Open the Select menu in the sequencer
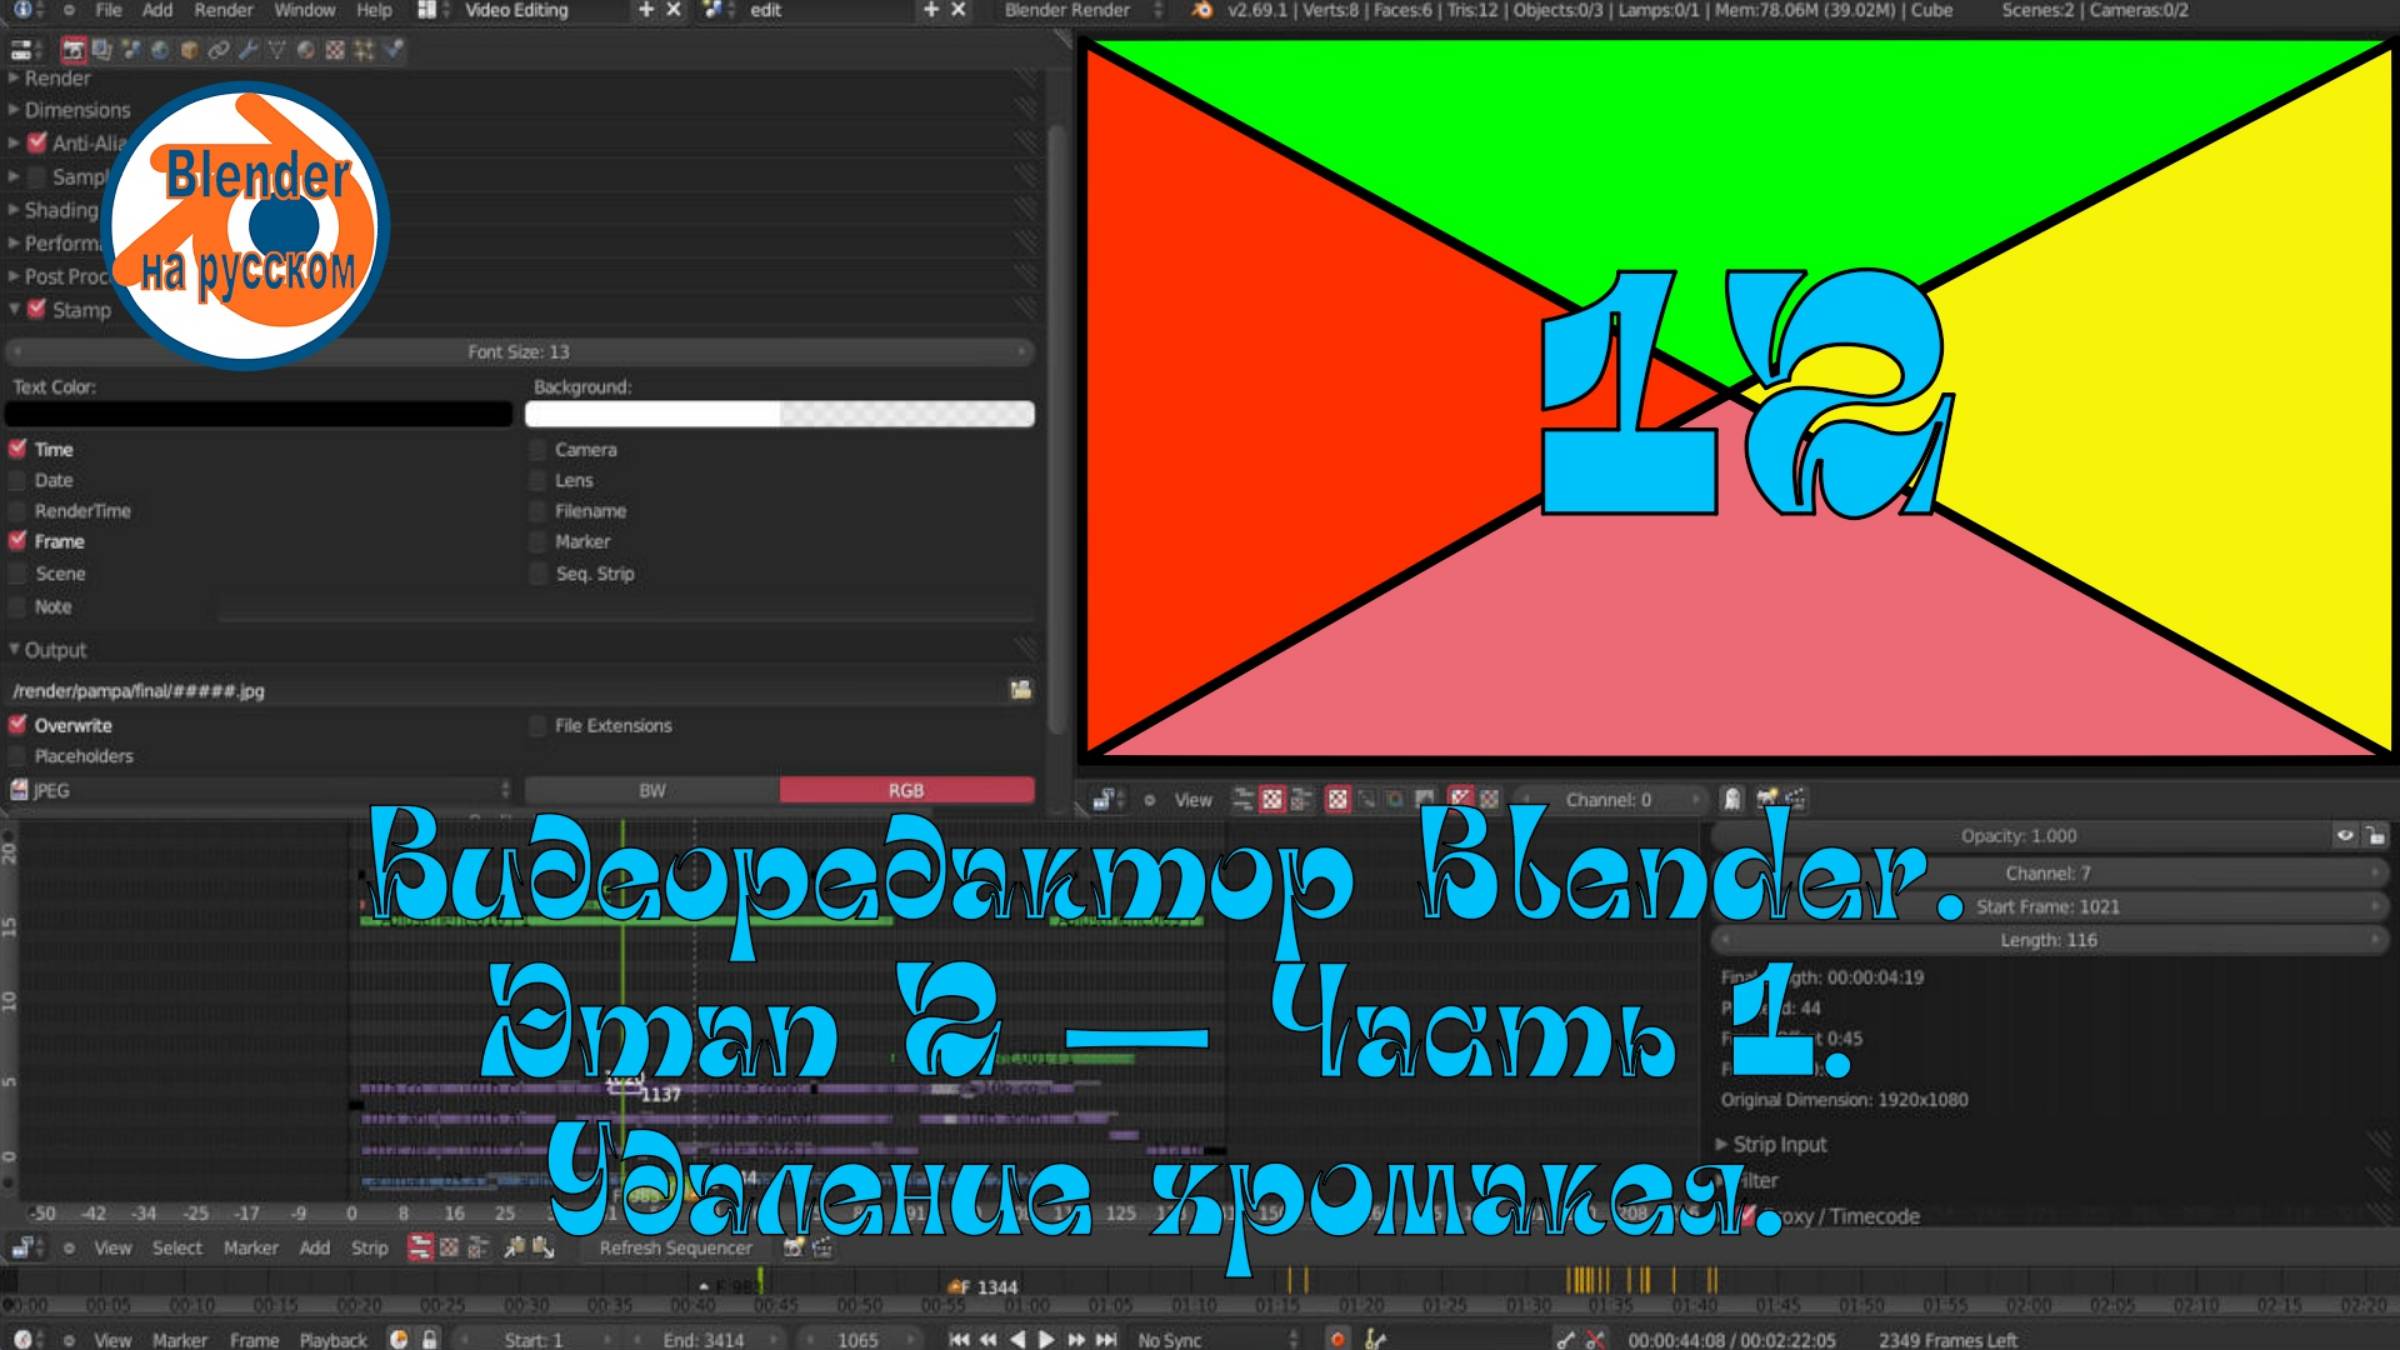This screenshot has width=2400, height=1350. (177, 1247)
